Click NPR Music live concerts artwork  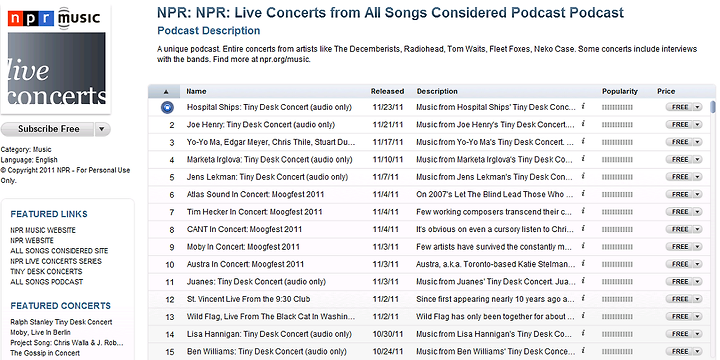56,58
